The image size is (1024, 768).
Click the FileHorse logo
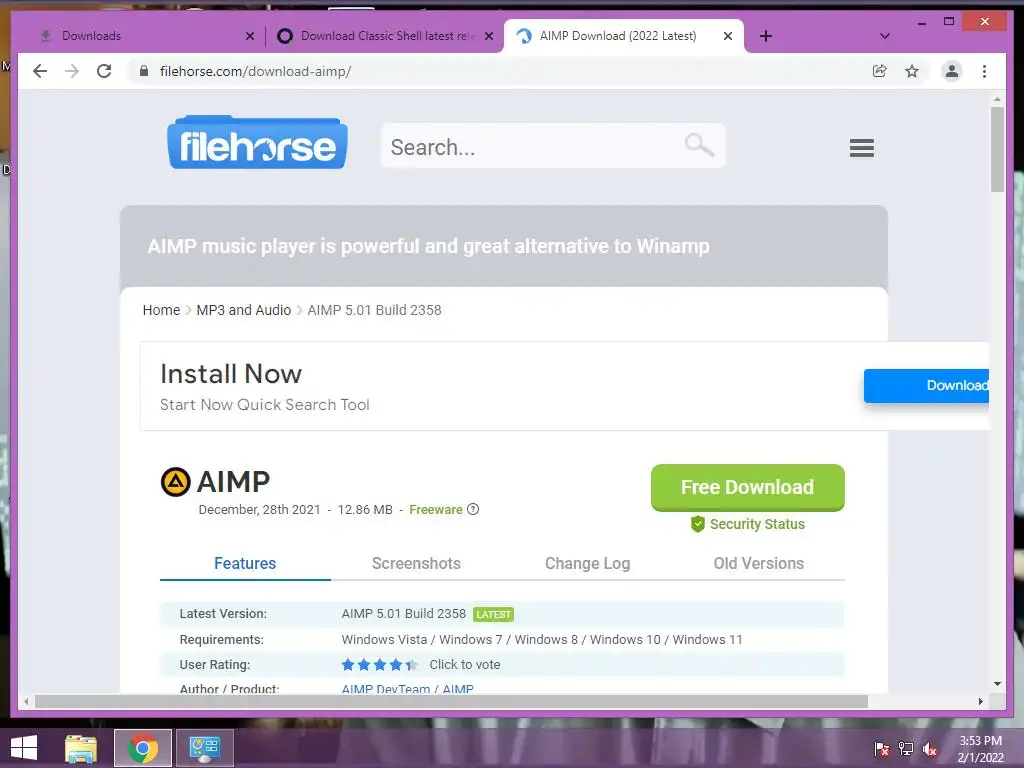coord(257,142)
